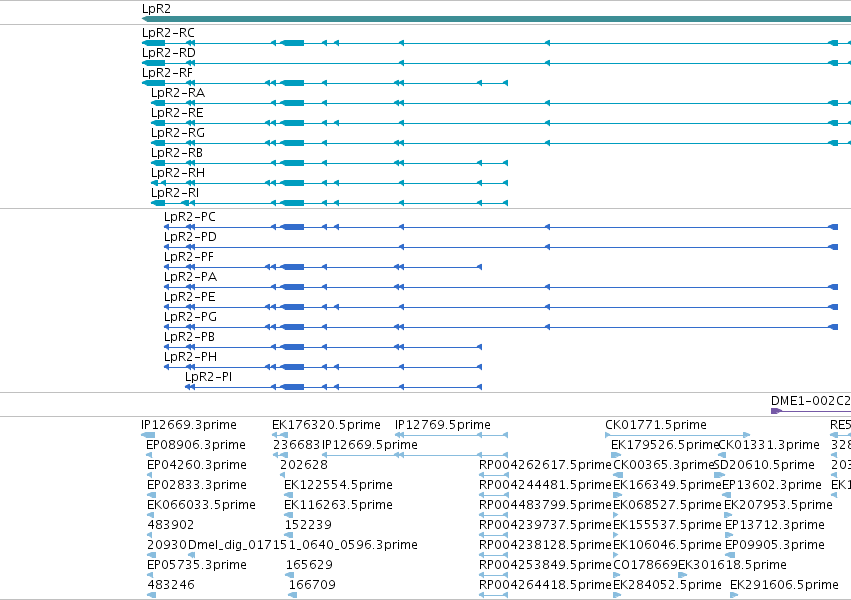Select the LpR2-PE protein label

[x=190, y=297]
